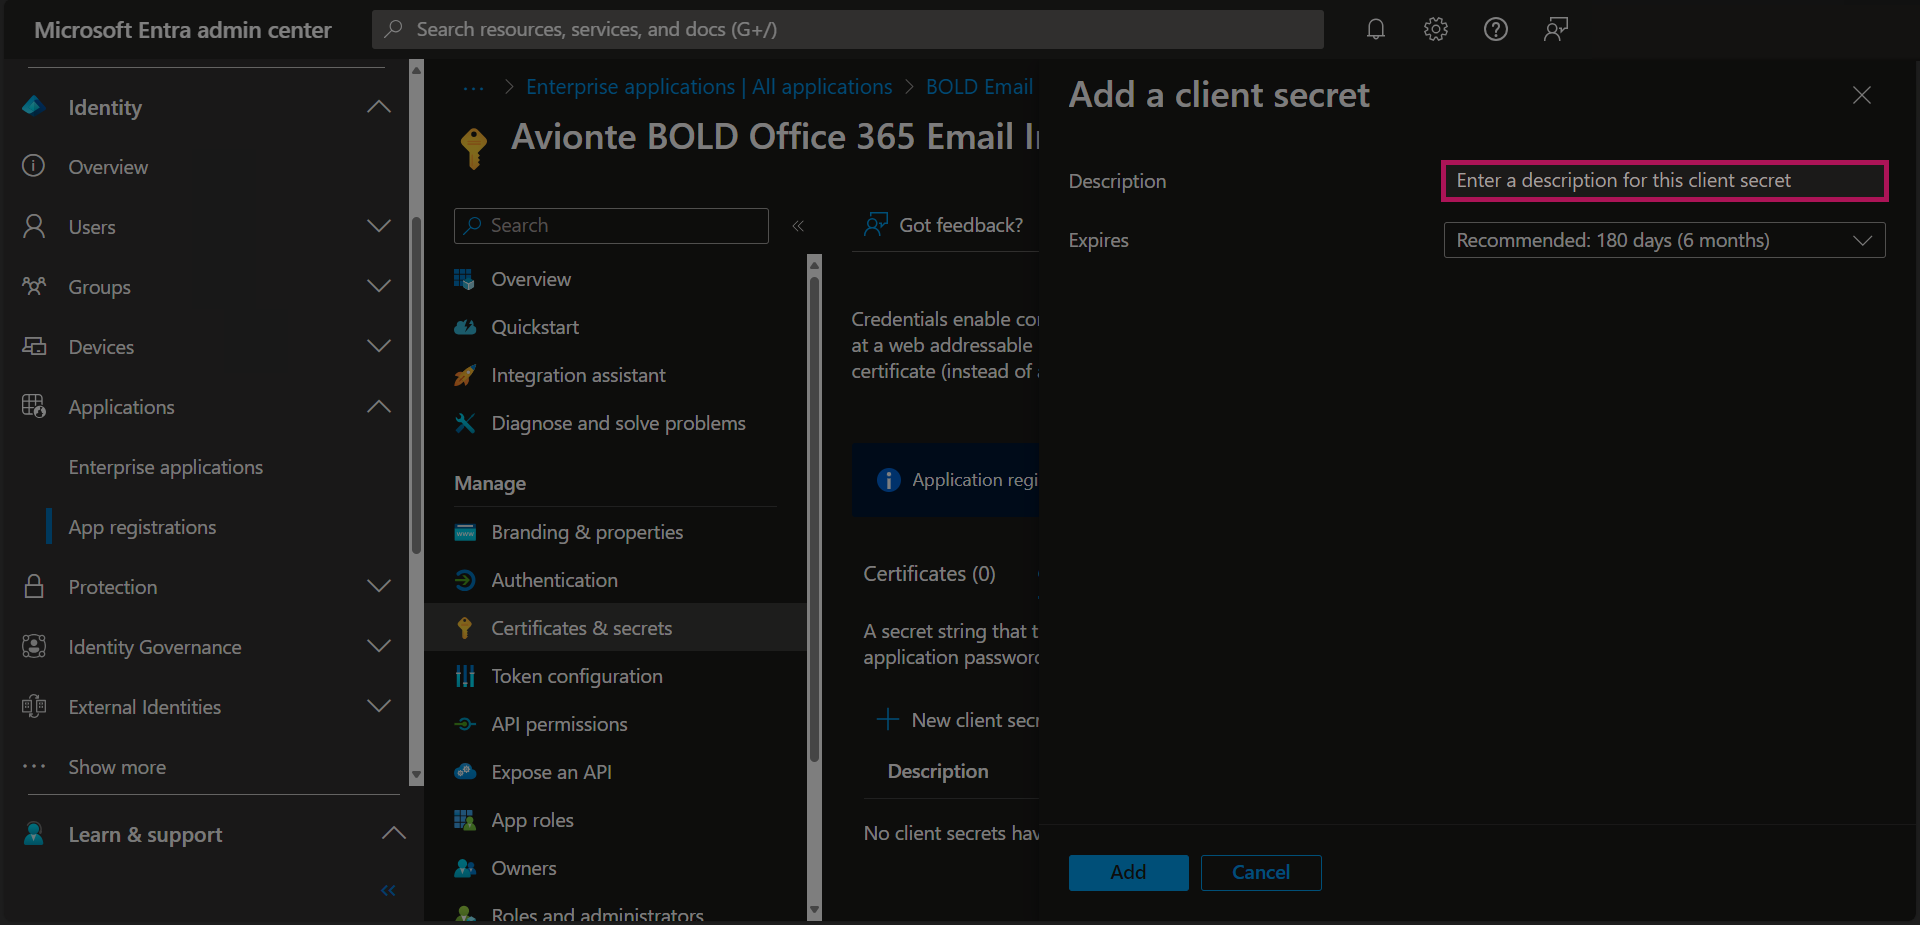Expand the Devices section

pos(379,346)
